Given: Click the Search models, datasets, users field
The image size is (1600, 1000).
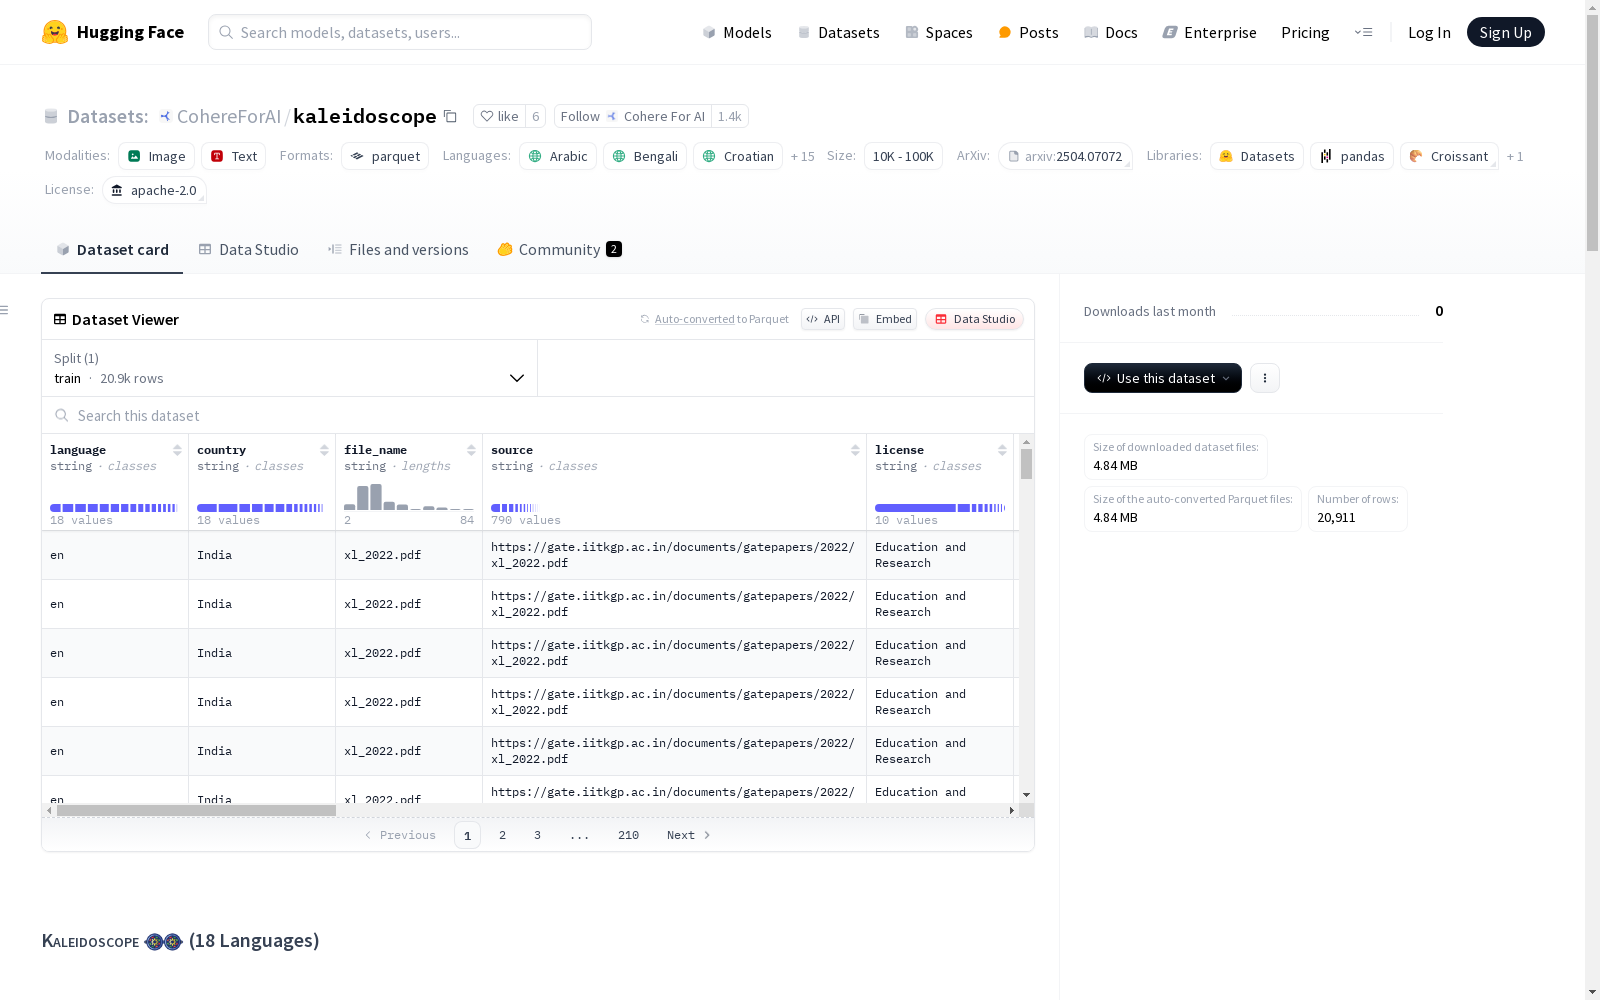Looking at the screenshot, I should pyautogui.click(x=400, y=32).
